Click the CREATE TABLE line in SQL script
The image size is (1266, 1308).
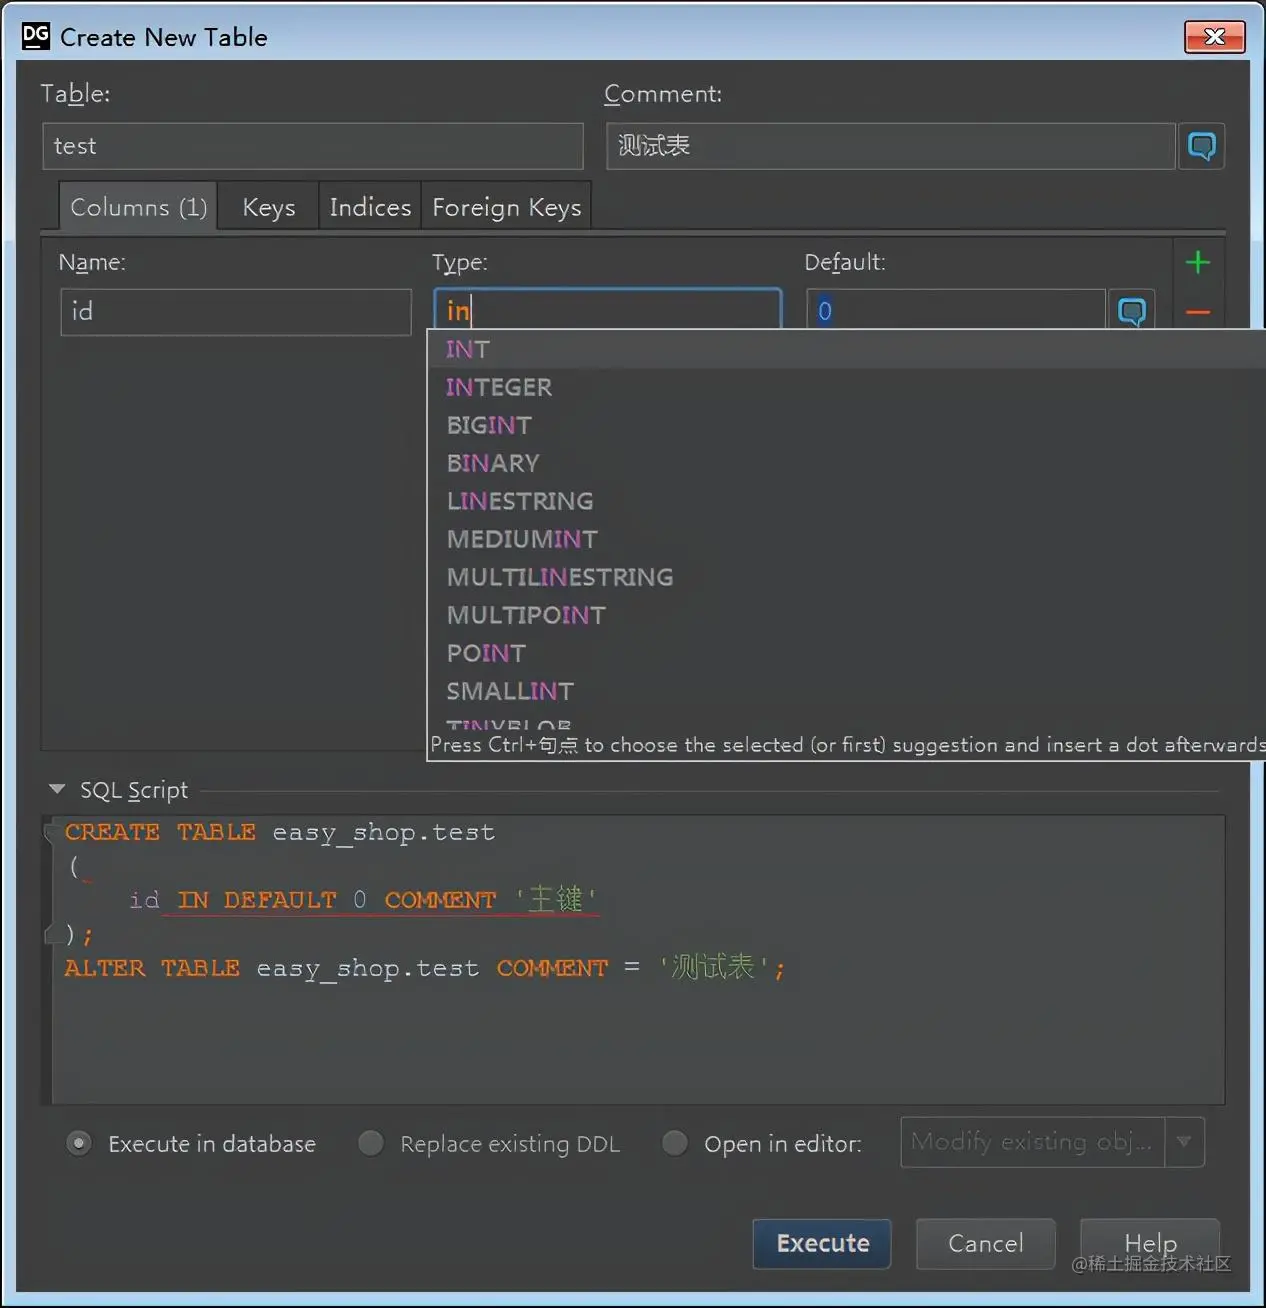coord(280,832)
